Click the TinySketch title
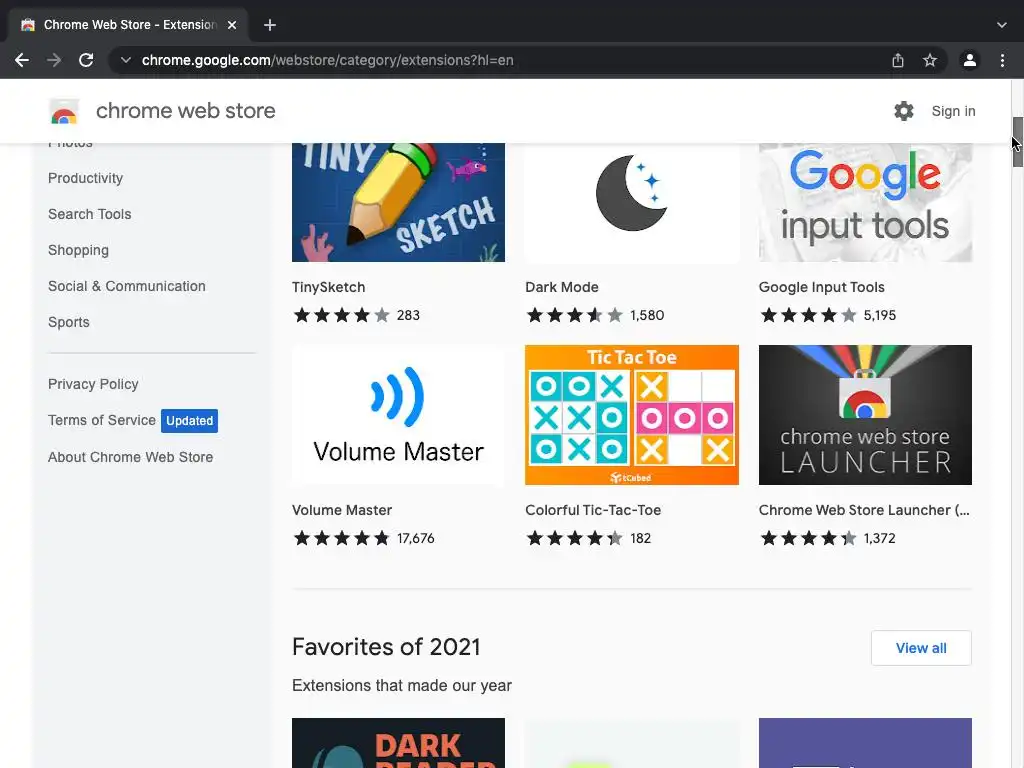The image size is (1024, 768). tap(328, 287)
